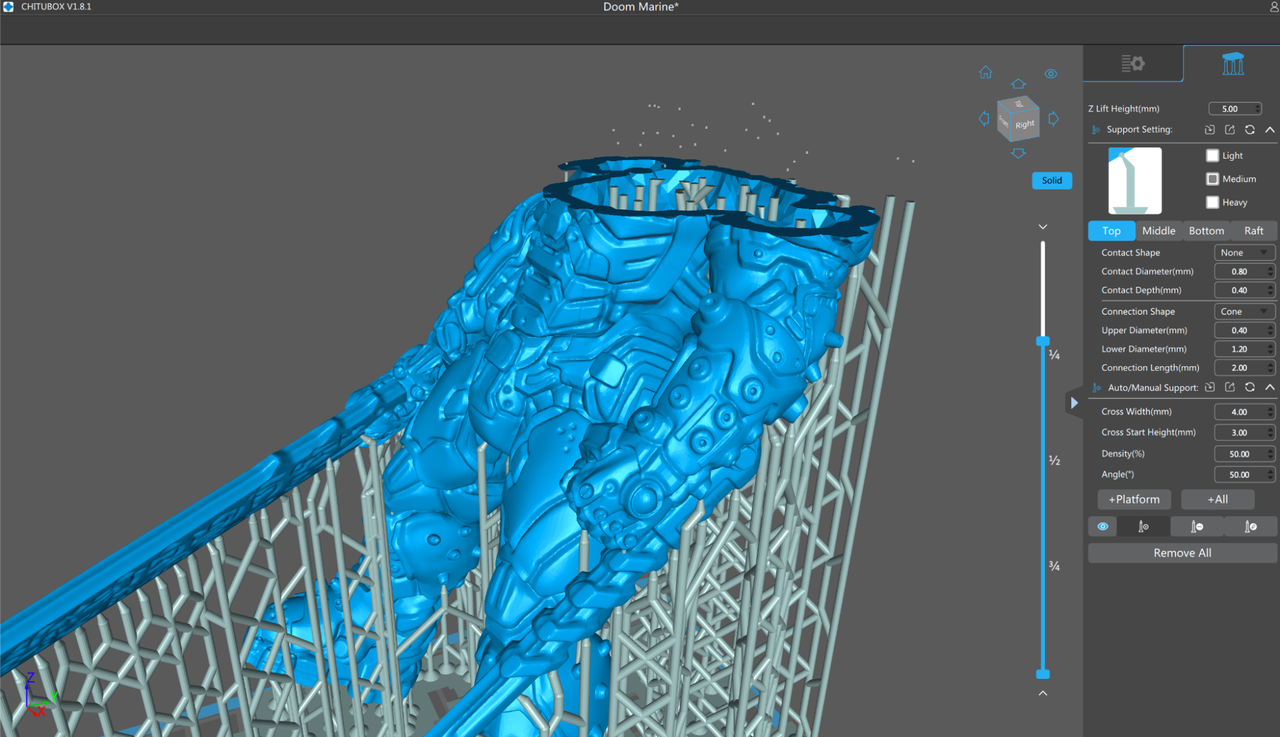Image resolution: width=1280 pixels, height=737 pixels.
Task: Click the Upper Diameter field
Action: pos(1244,330)
